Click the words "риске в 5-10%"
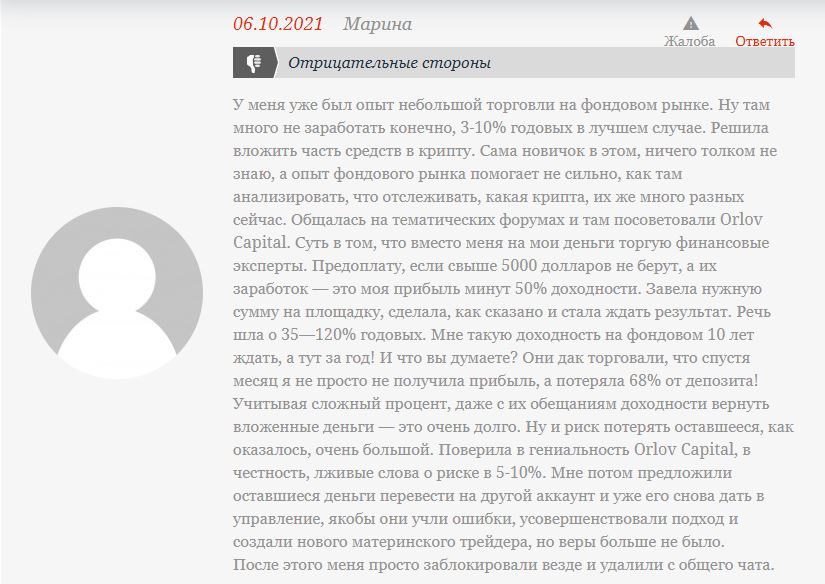Screen dimensions: 825x584 pyautogui.click(x=491, y=473)
